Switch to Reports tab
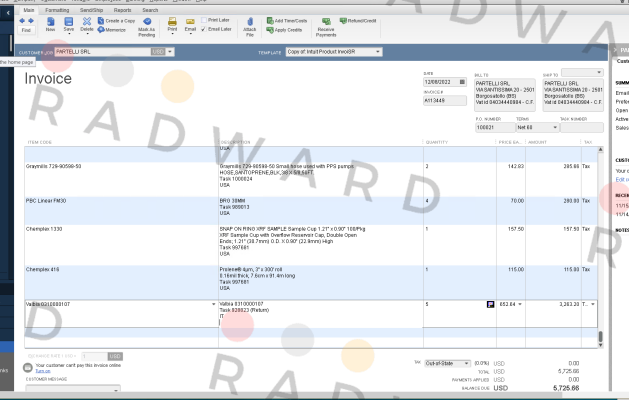The image size is (629, 400). click(122, 10)
